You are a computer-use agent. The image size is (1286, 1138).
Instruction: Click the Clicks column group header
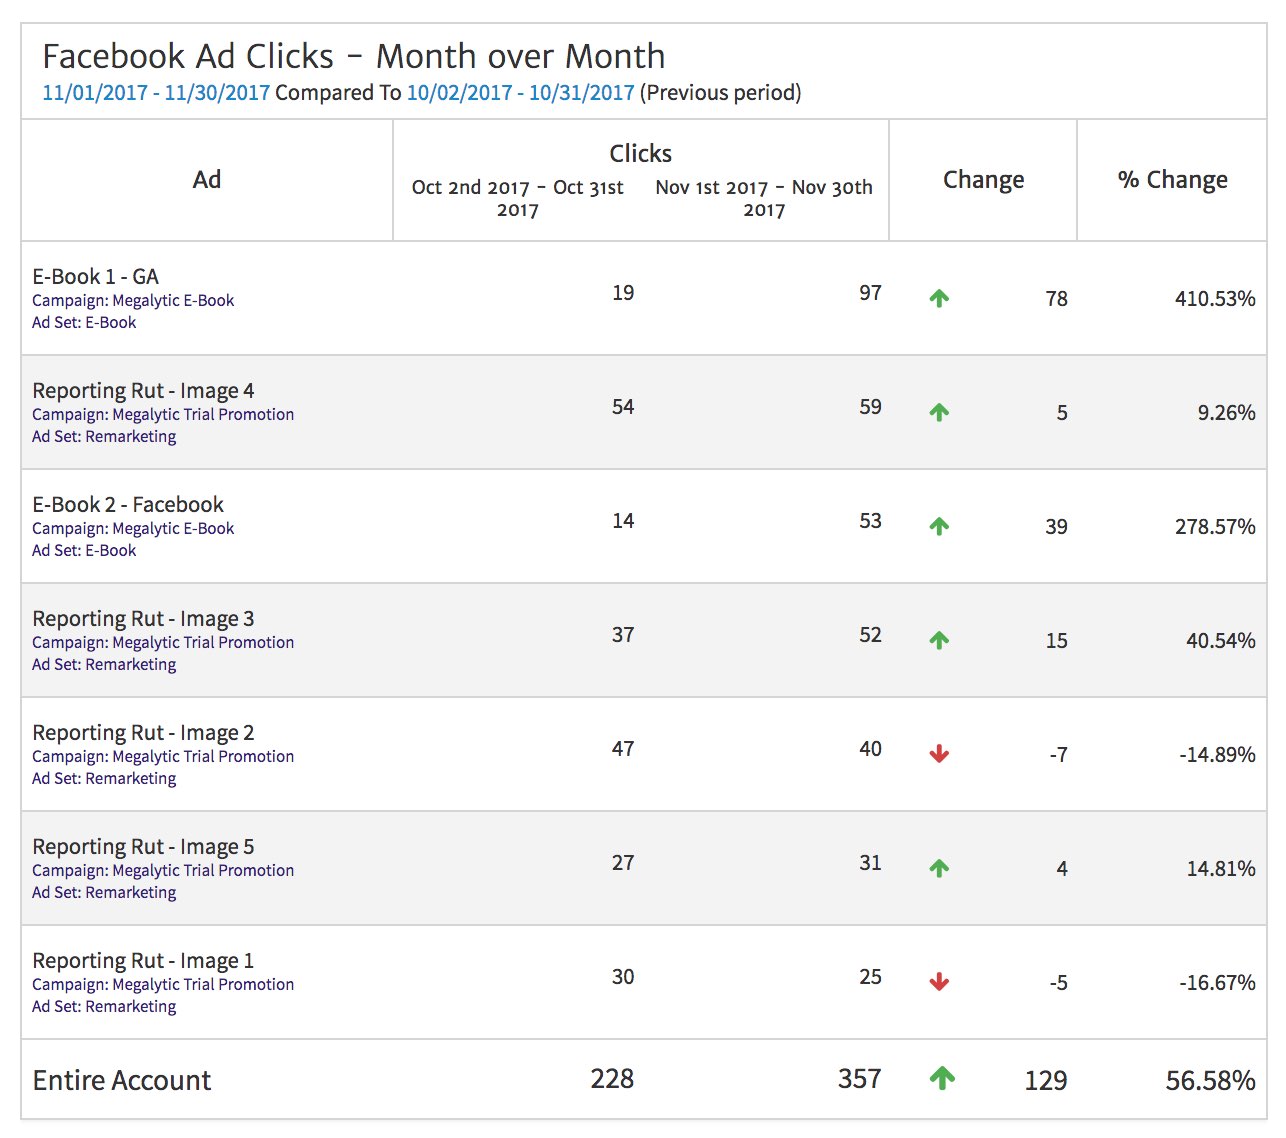pos(640,153)
